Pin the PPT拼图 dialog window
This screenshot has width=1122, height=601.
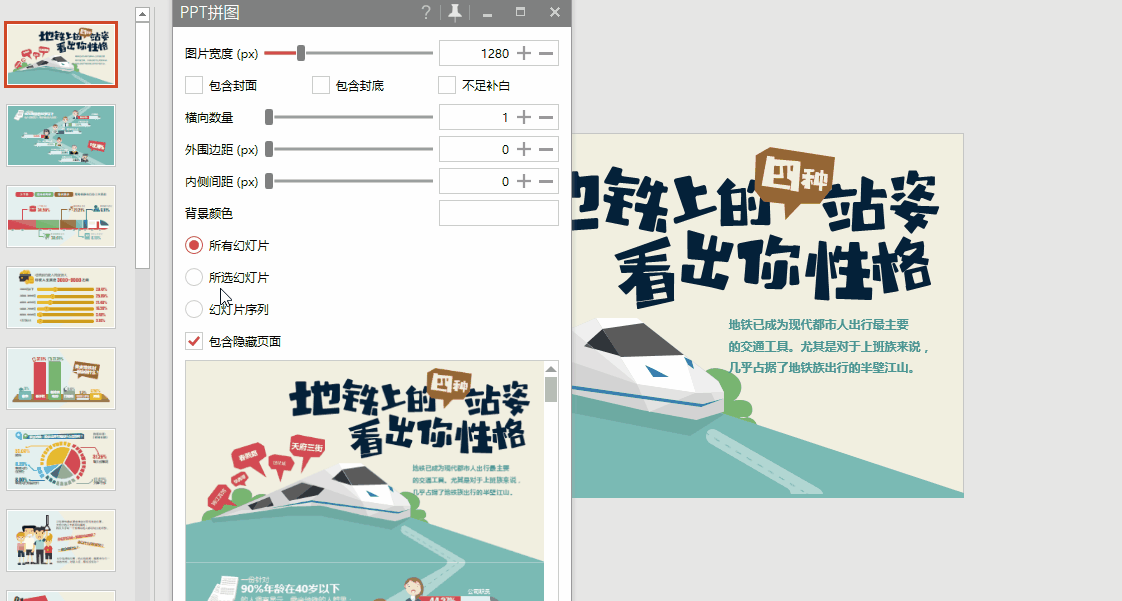coord(455,13)
